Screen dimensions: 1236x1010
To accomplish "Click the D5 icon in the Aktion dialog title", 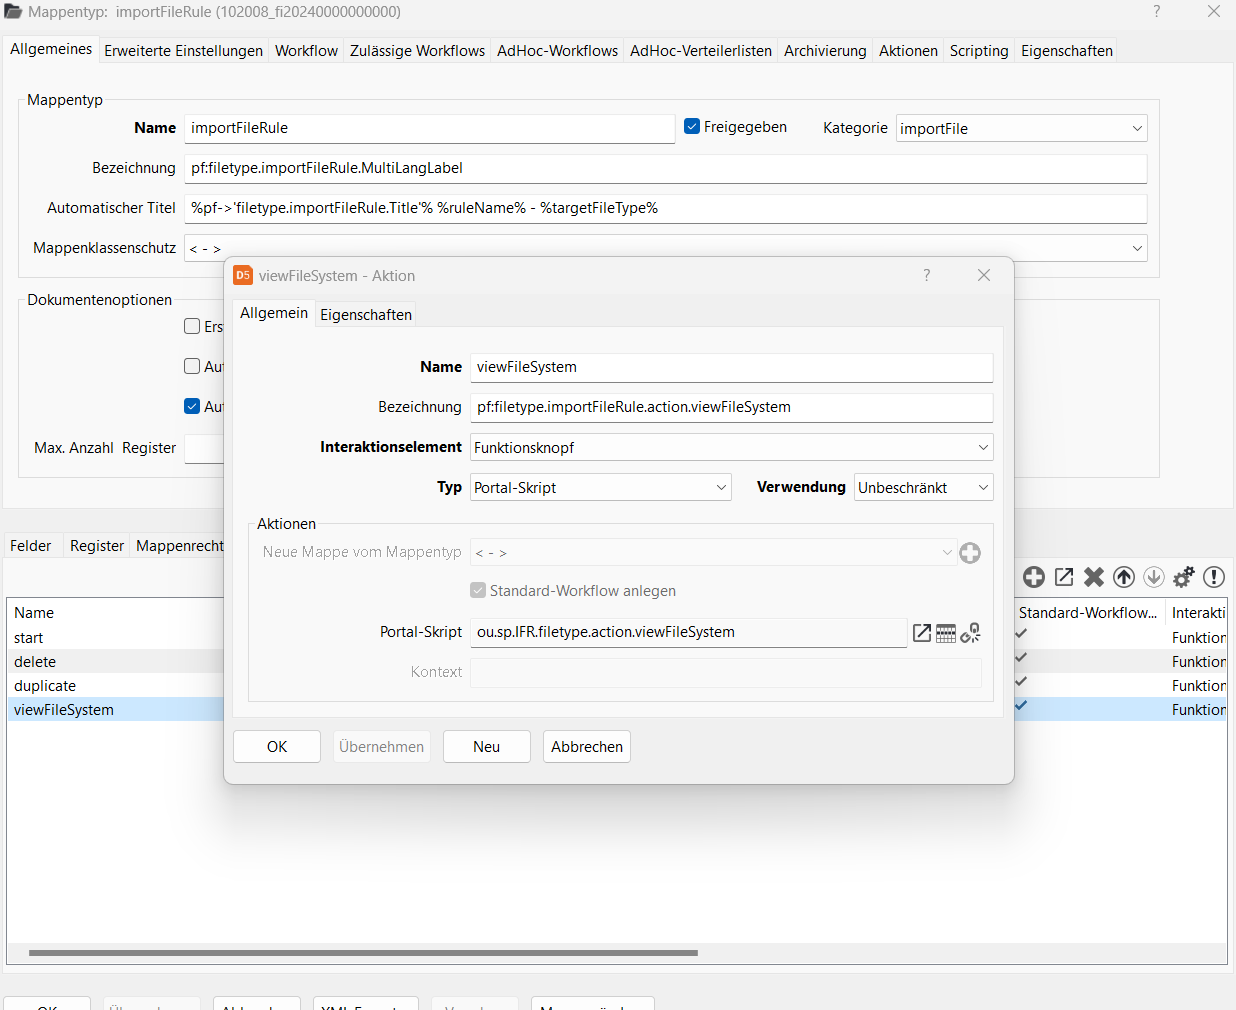I will pyautogui.click(x=243, y=275).
